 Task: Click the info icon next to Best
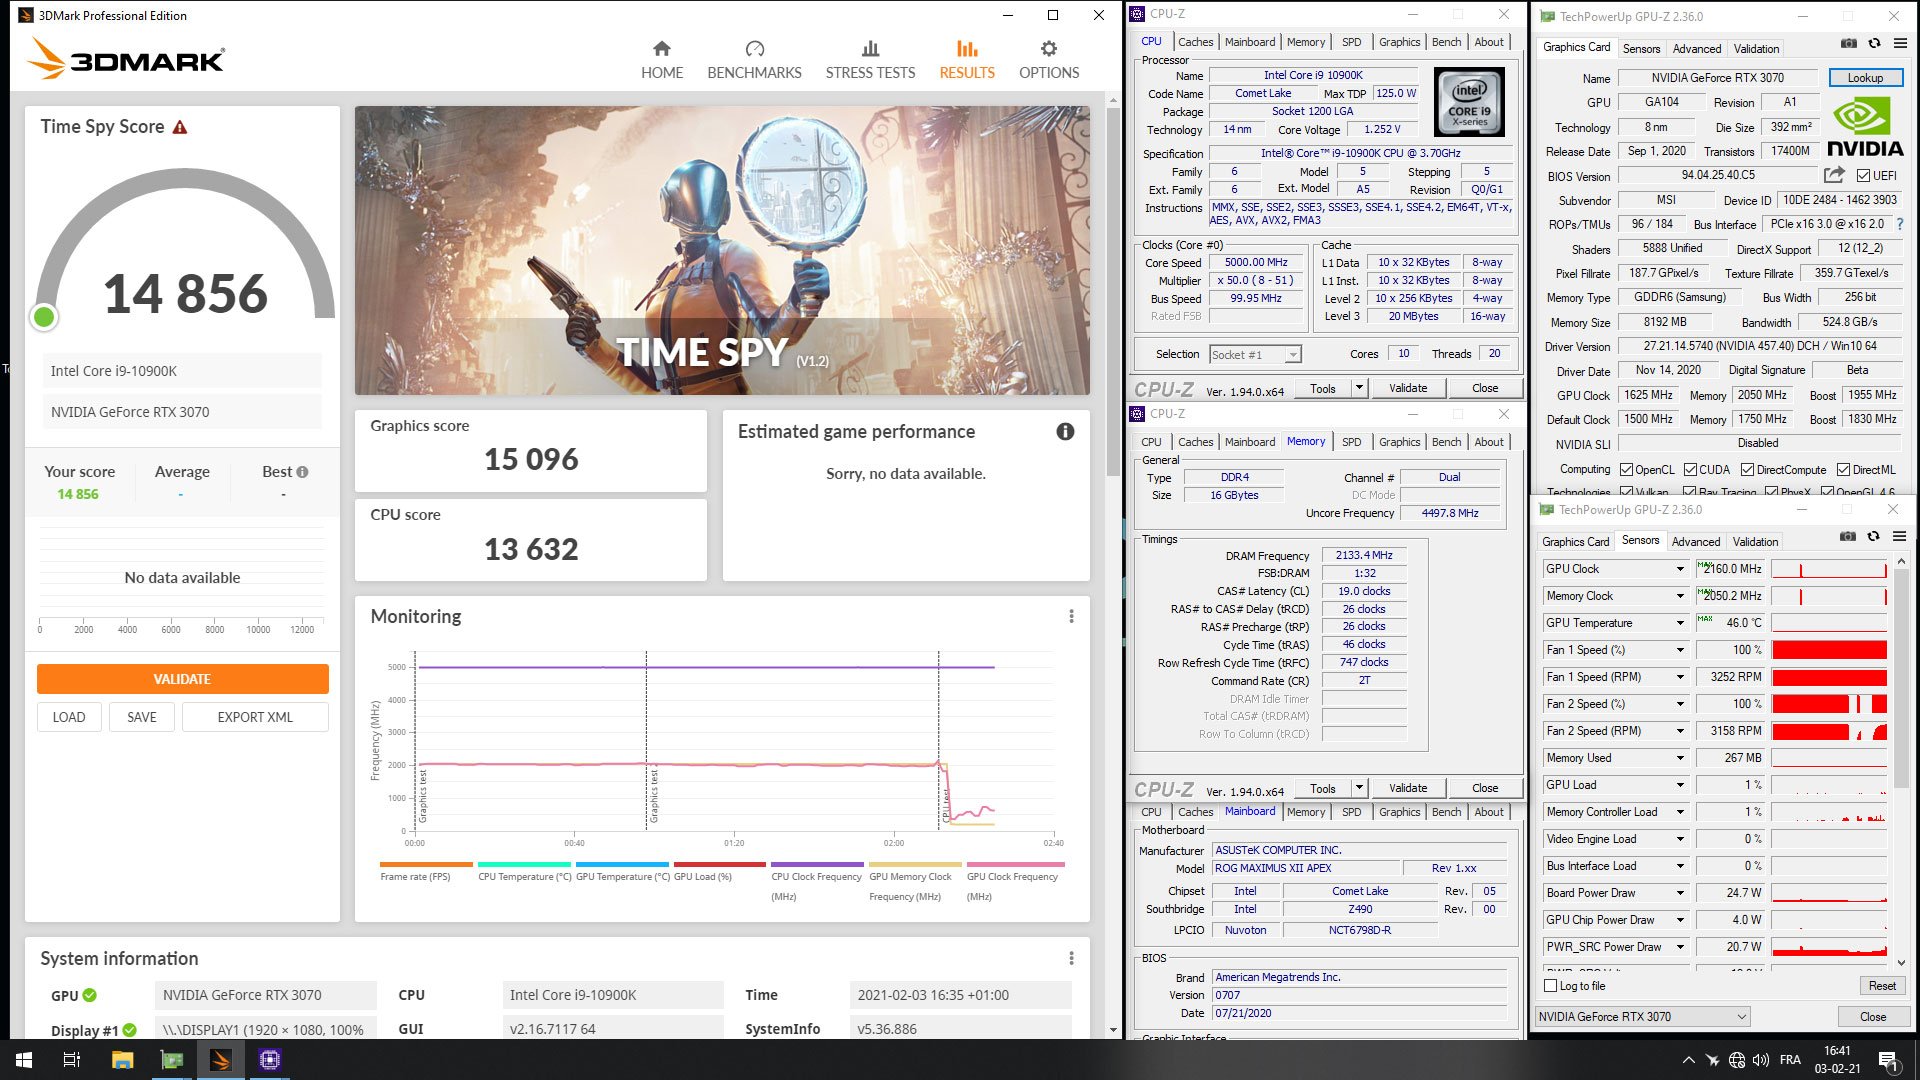pyautogui.click(x=302, y=472)
